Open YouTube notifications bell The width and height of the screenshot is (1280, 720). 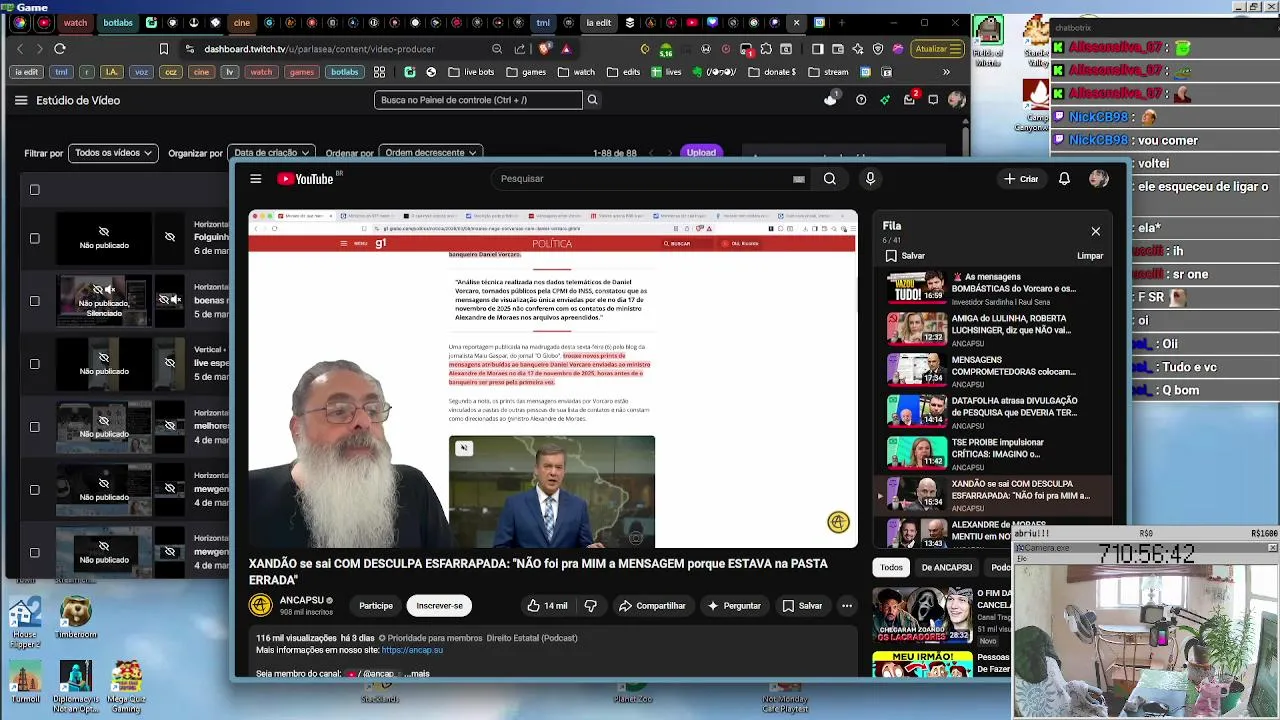tap(1064, 179)
